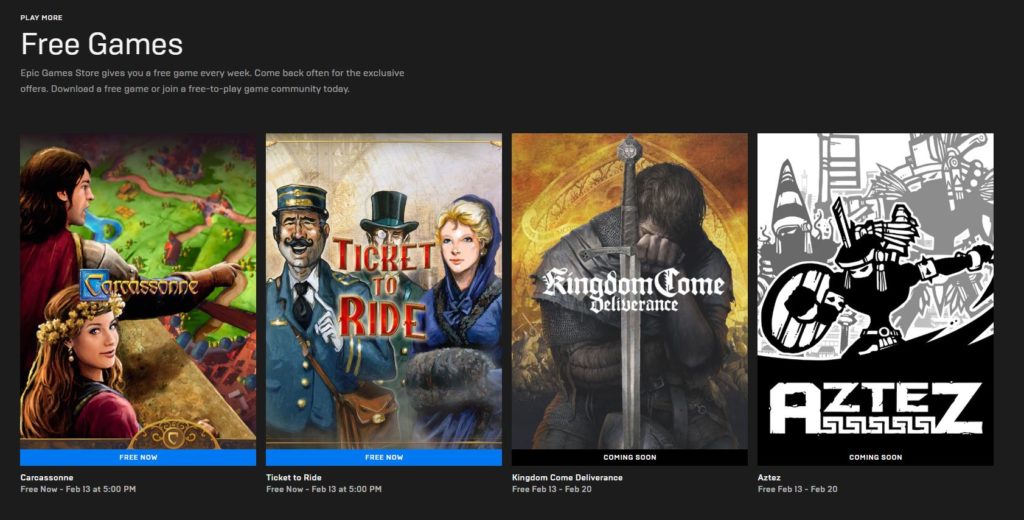This screenshot has width=1024, height=520.
Task: Click the Free Now banner under Ticket to Ride
Action: [x=383, y=457]
